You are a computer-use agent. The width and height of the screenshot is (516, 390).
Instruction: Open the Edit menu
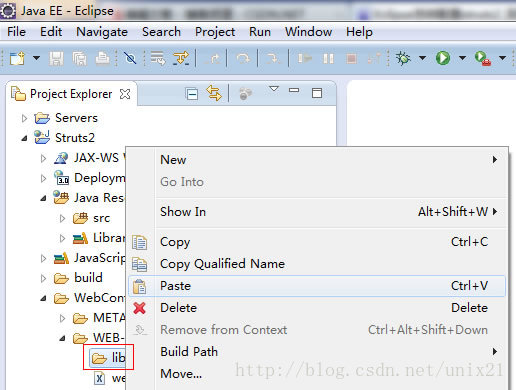click(51, 32)
